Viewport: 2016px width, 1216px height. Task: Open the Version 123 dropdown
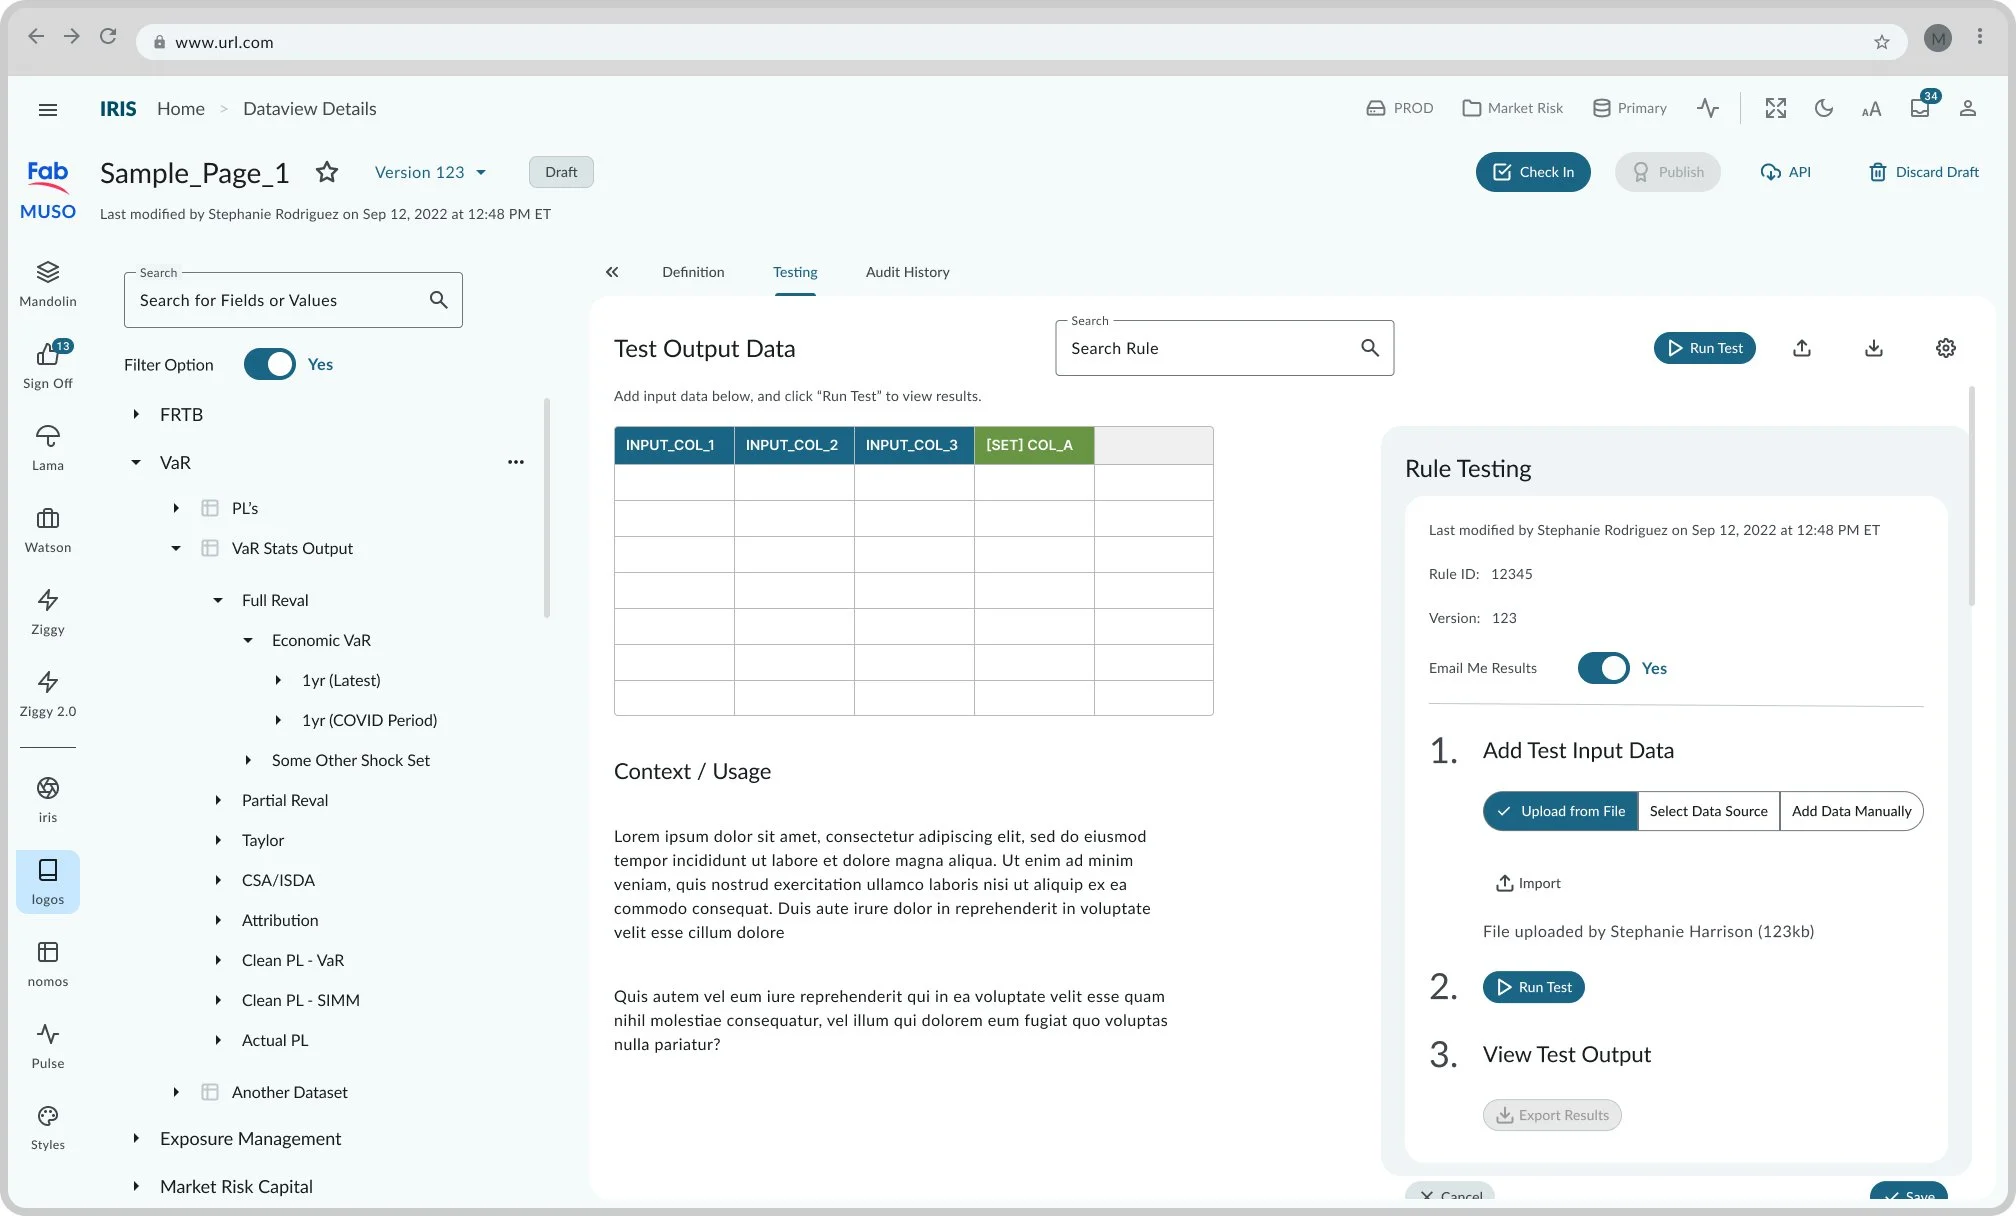pyautogui.click(x=430, y=172)
